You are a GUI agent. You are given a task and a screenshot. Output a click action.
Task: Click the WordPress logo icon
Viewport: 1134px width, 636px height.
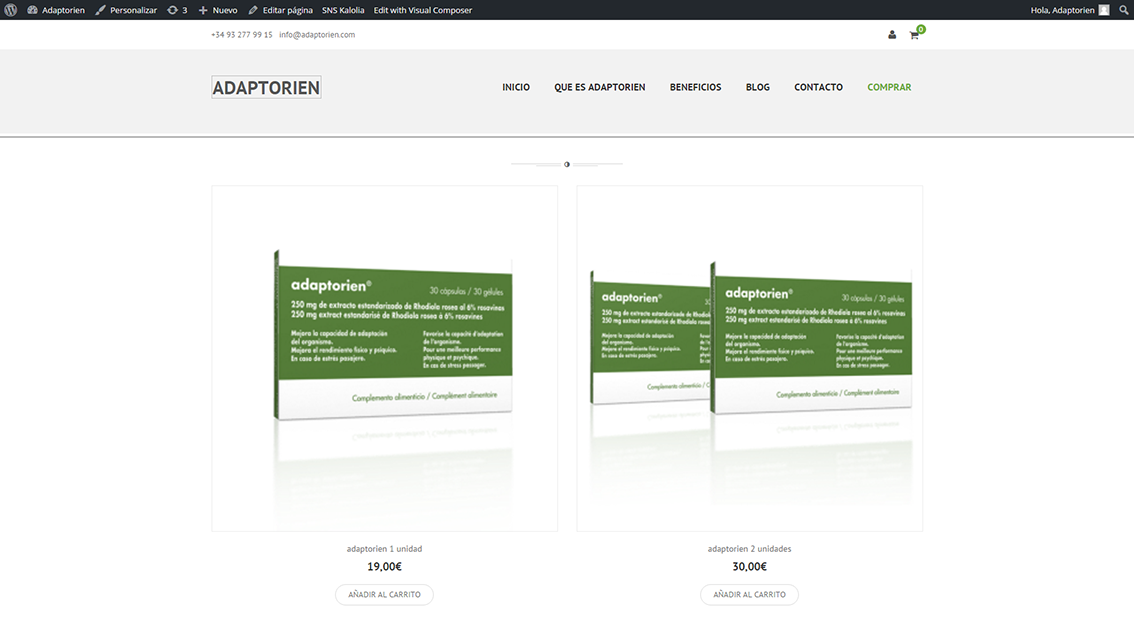point(10,10)
